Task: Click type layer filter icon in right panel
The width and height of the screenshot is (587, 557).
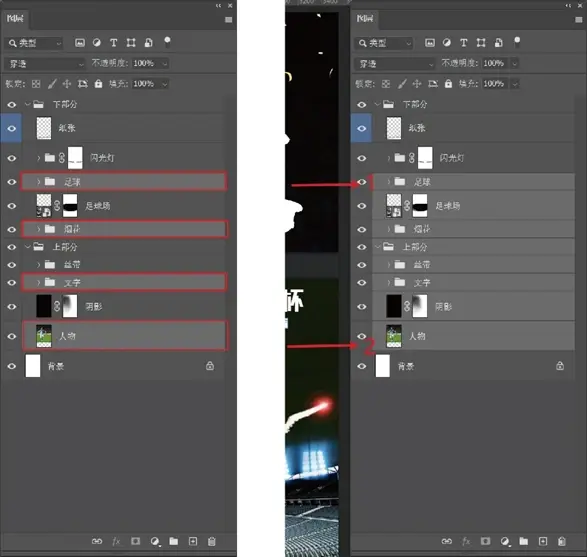Action: tap(463, 43)
